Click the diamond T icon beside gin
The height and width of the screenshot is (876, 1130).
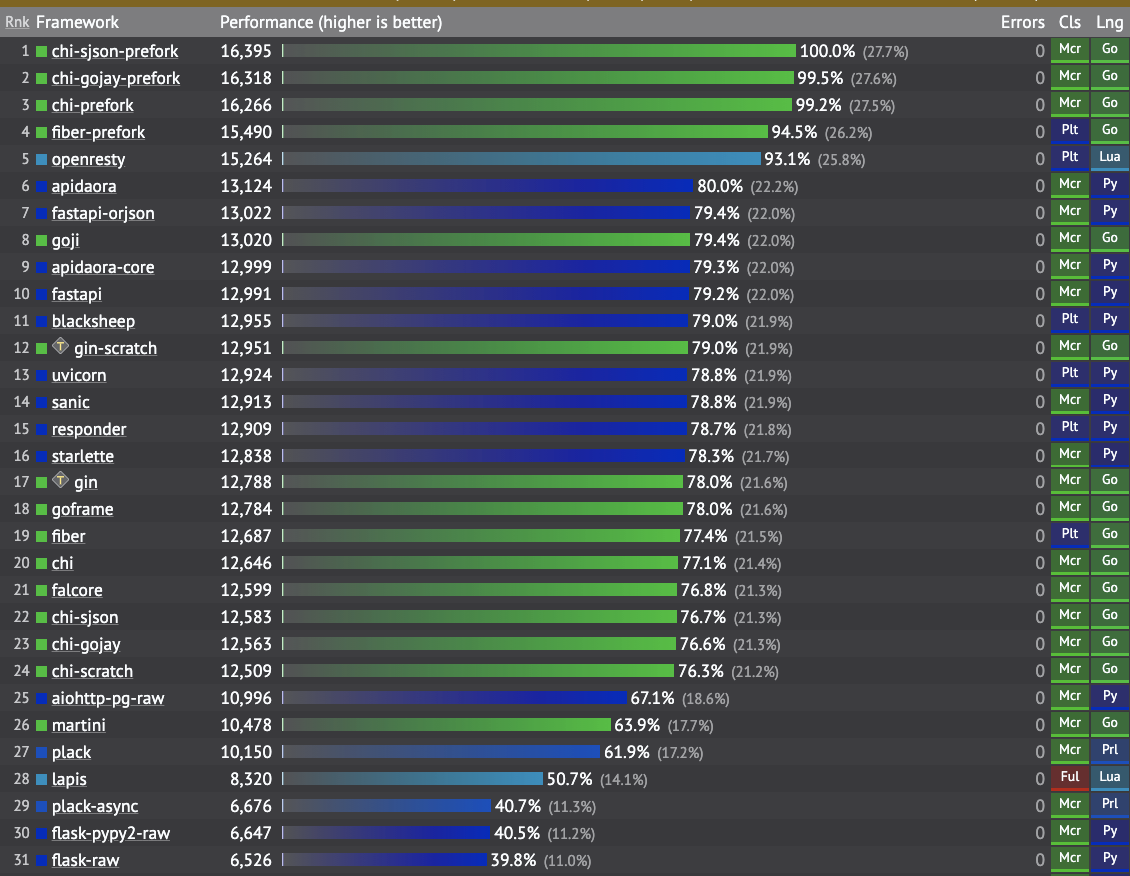coord(61,481)
